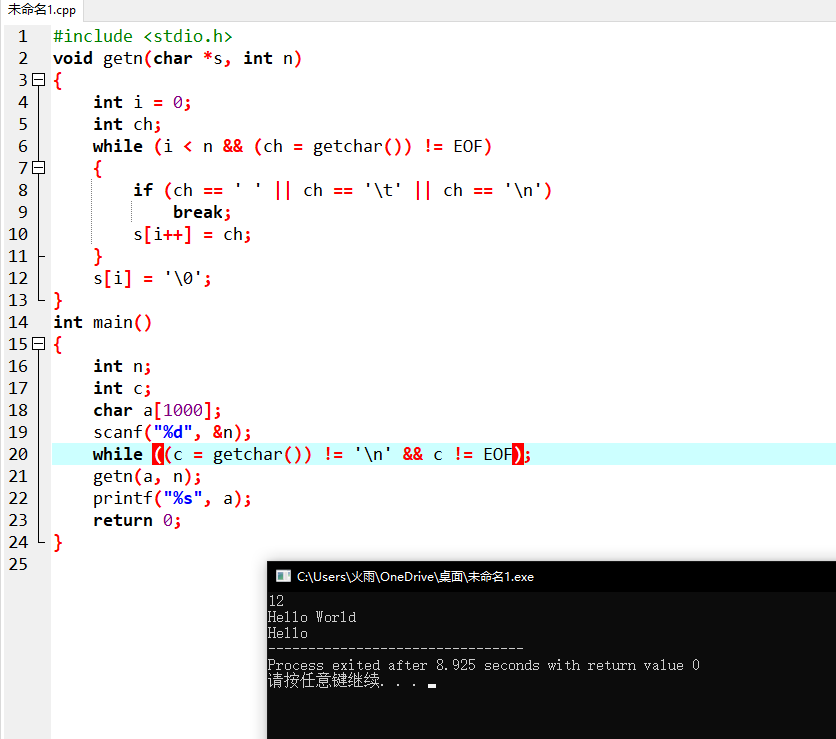The width and height of the screenshot is (836, 739).
Task: Click 'EOF' on line 6
Action: point(468,147)
